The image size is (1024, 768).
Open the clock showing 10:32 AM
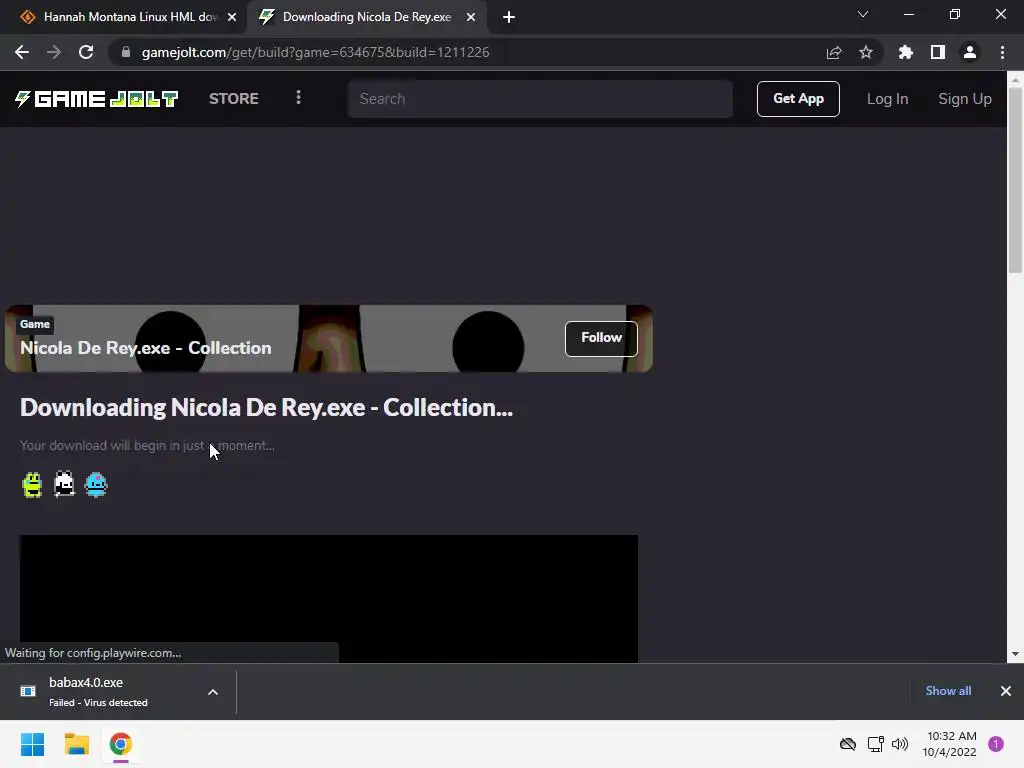pos(950,744)
